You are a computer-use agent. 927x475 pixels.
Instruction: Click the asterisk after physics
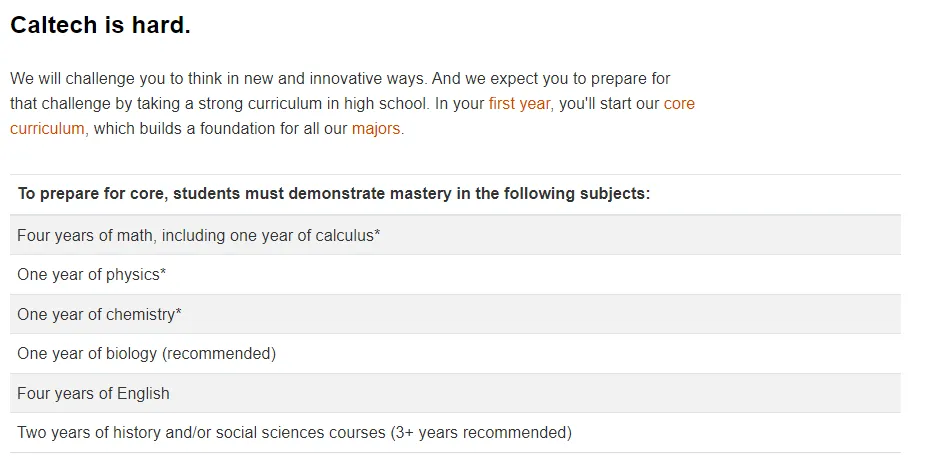tap(163, 272)
